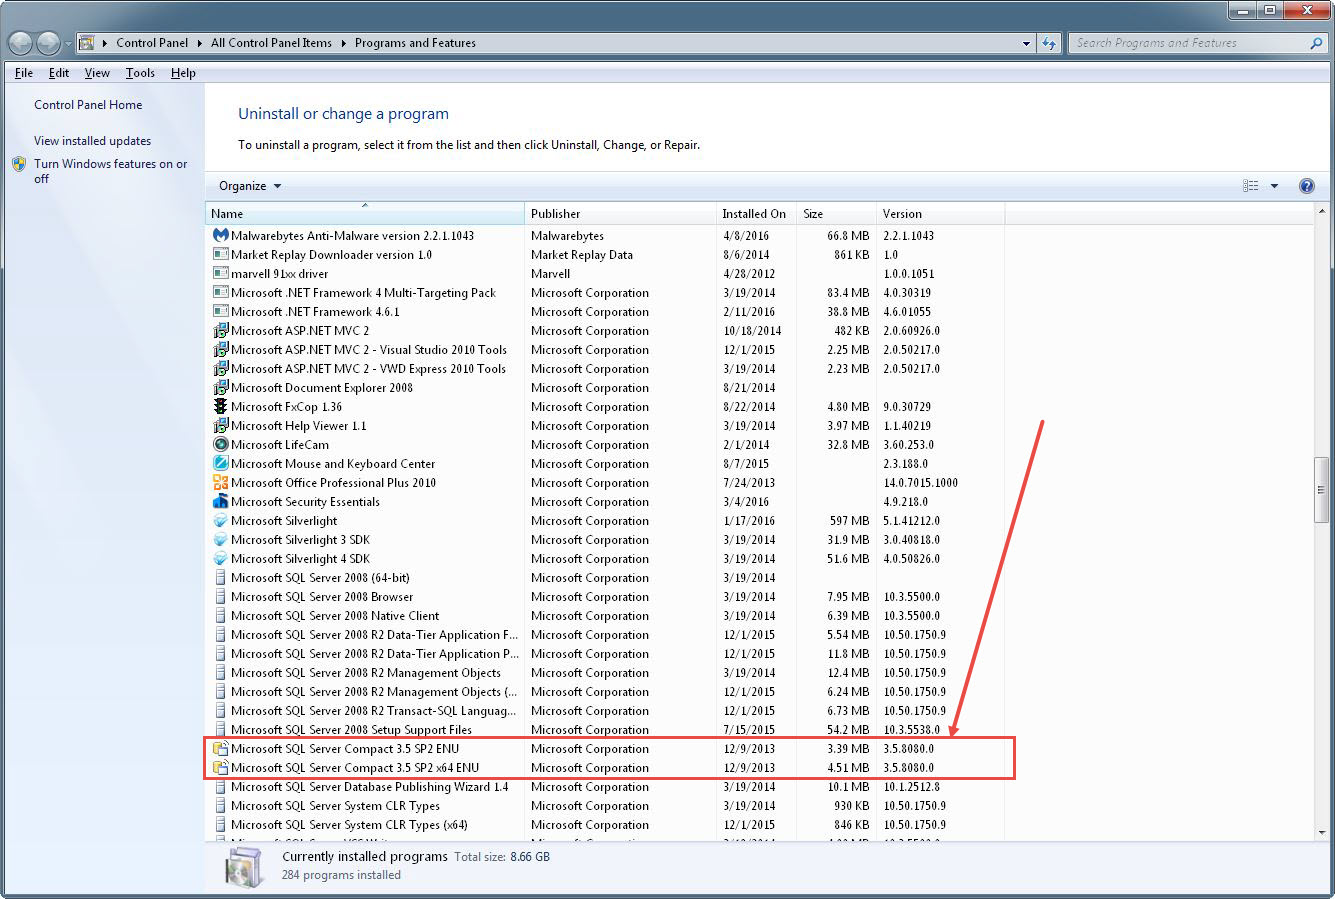Click the Microsoft Silverlight 4 SDK icon
The width and height of the screenshot is (1335, 899).
point(221,558)
